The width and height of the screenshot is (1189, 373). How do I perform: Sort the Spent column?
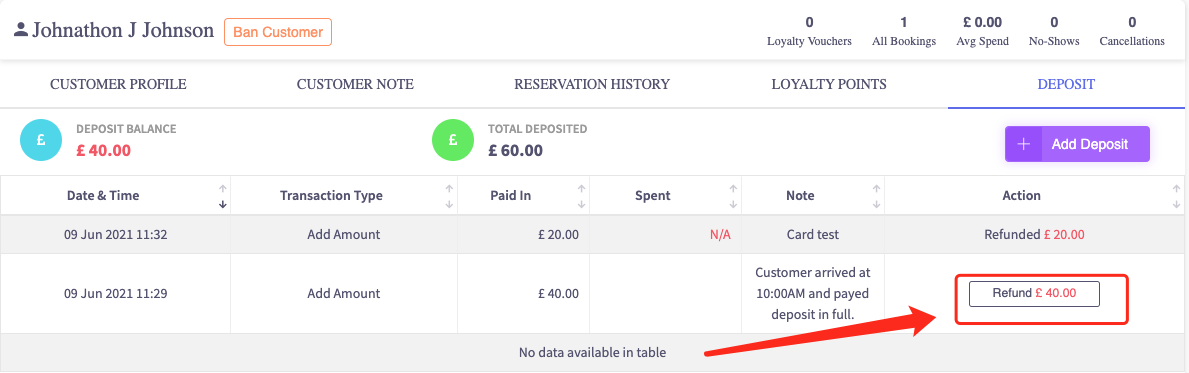[x=733, y=196]
